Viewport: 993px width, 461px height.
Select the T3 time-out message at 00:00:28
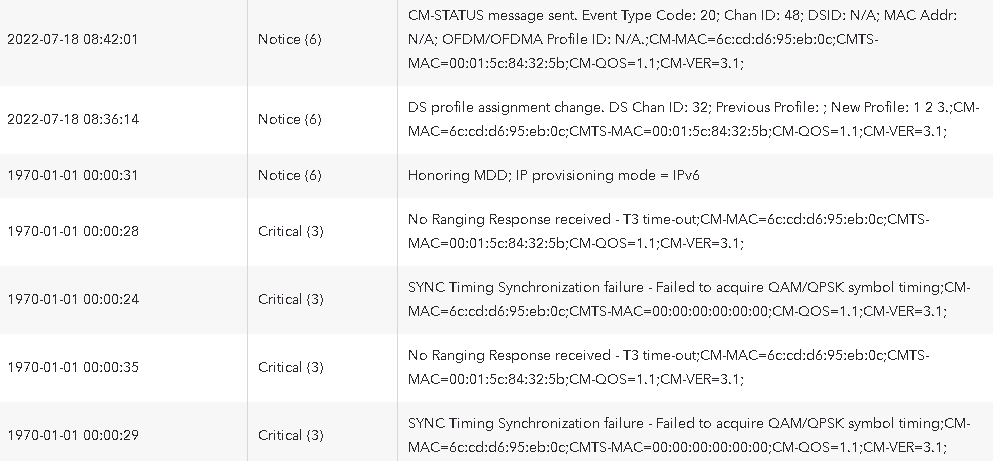tap(668, 231)
